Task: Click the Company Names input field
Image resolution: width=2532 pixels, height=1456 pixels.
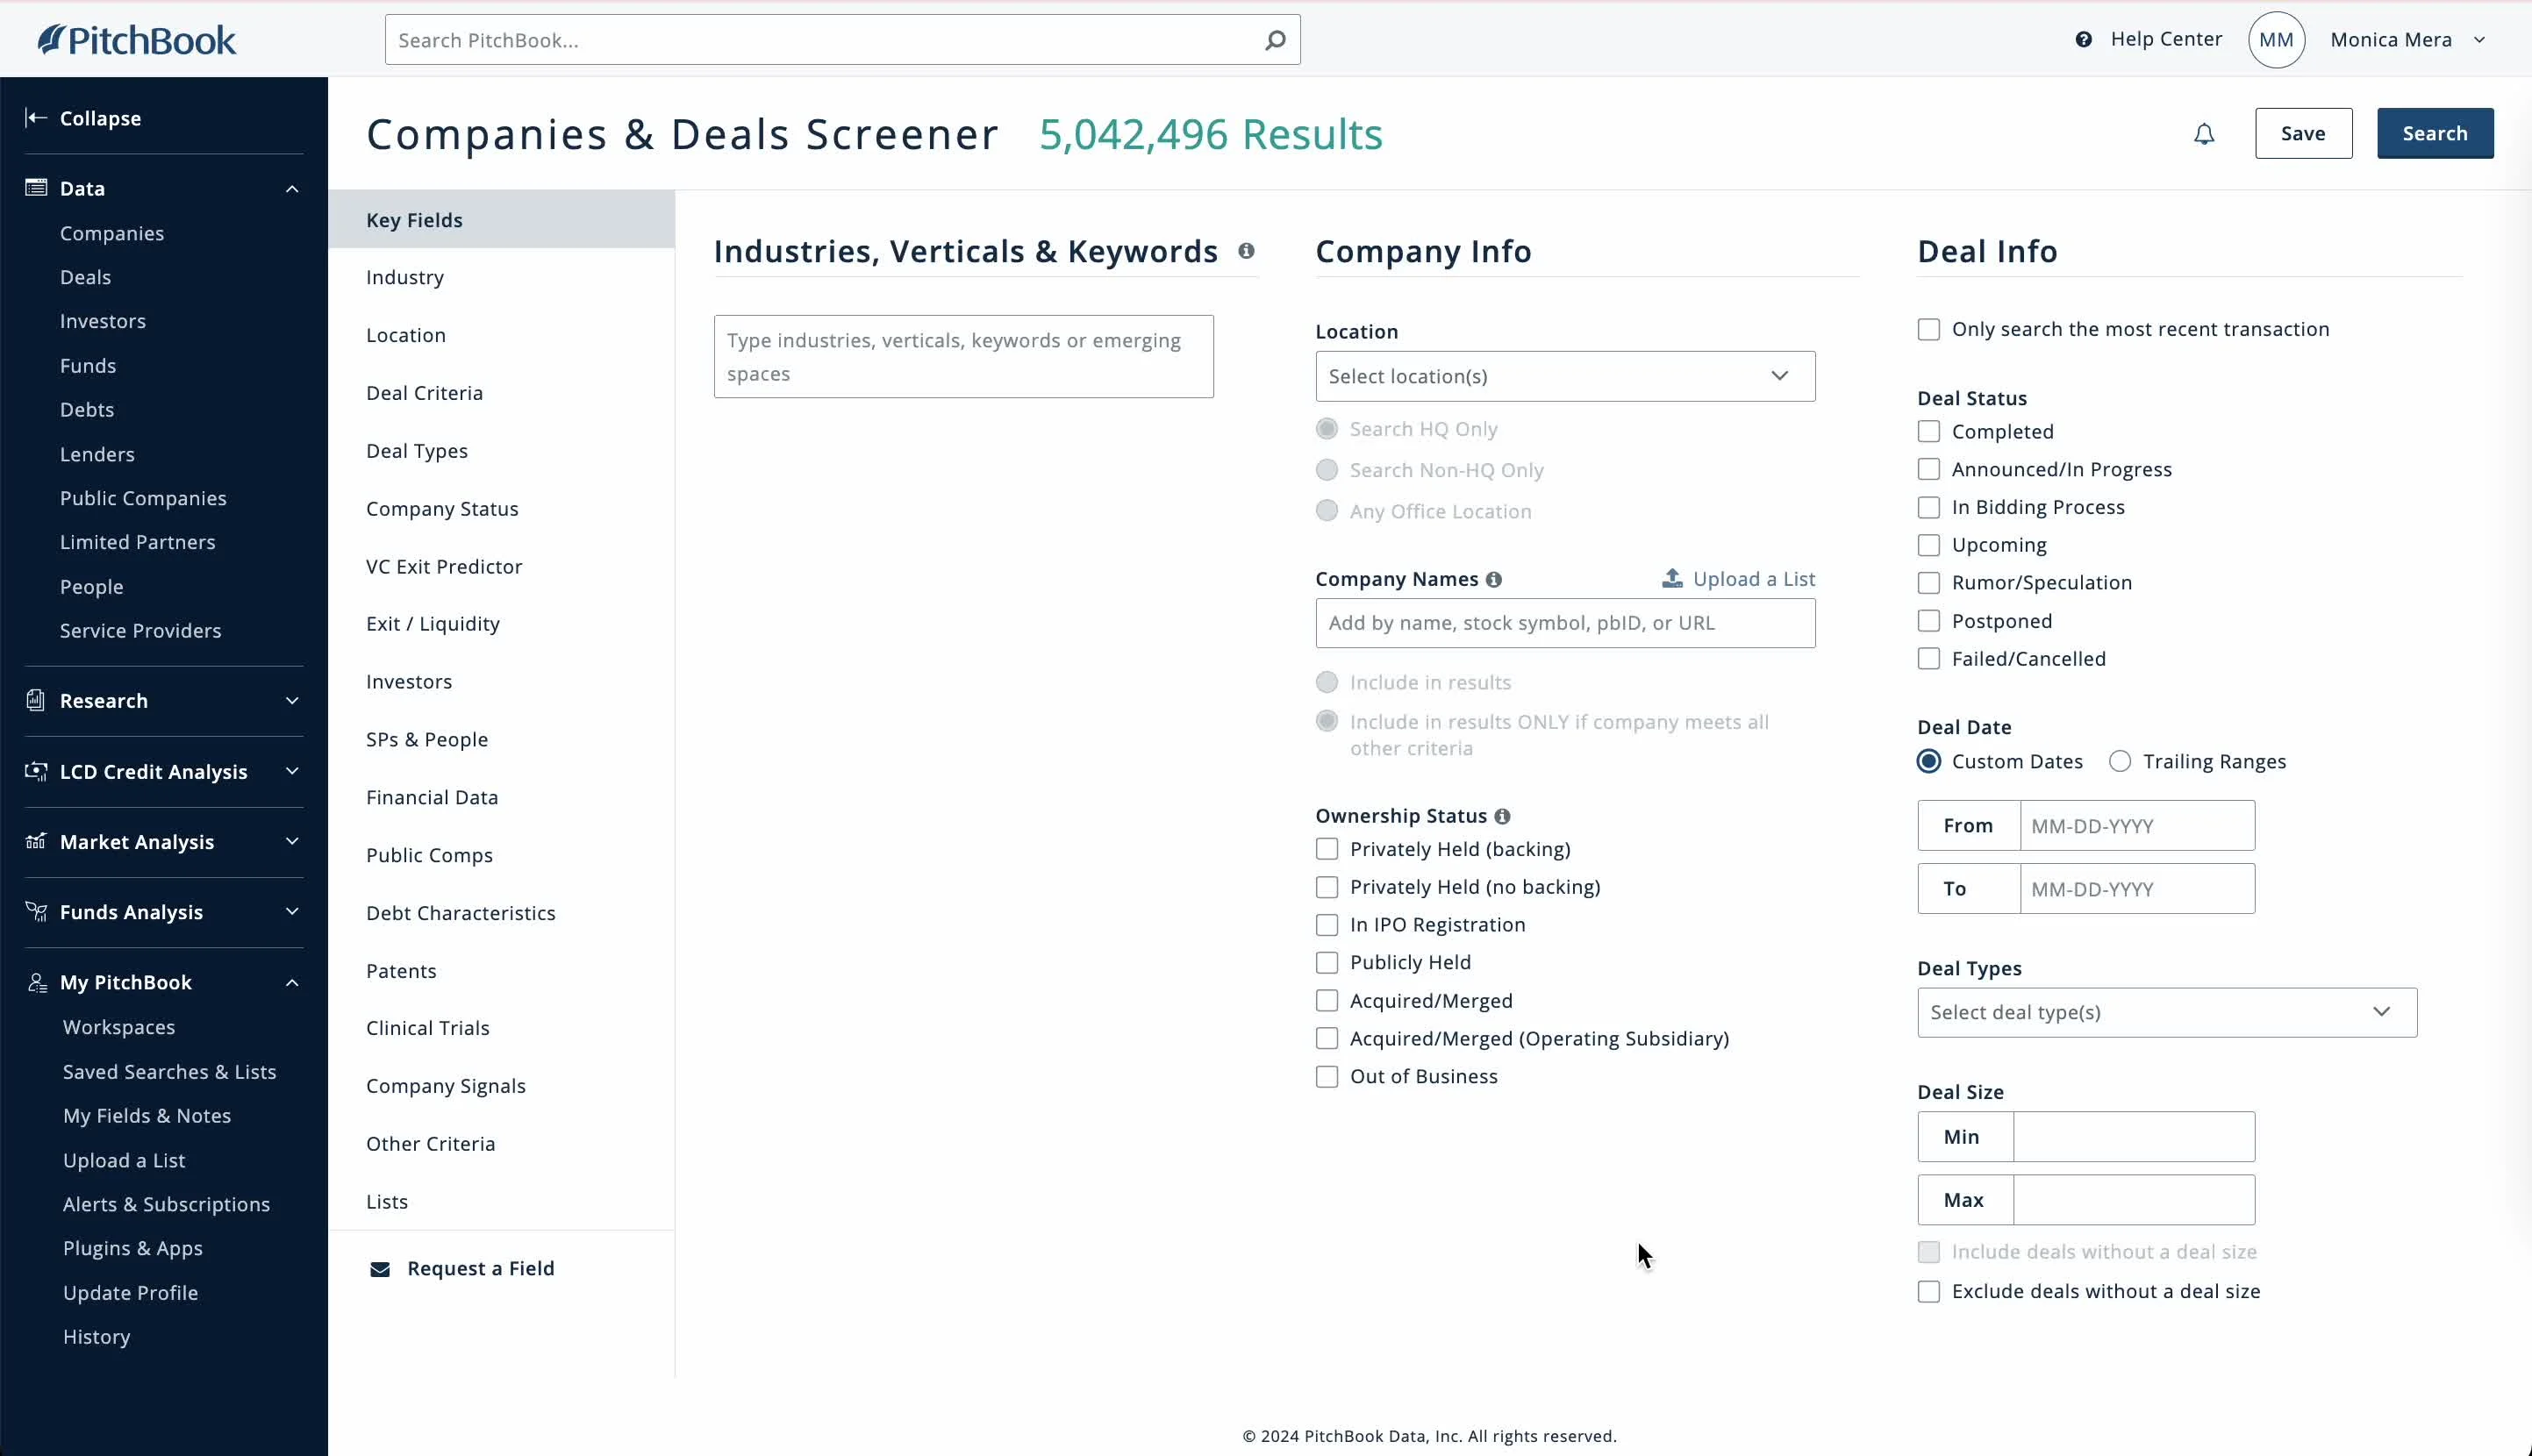Action: (1565, 623)
